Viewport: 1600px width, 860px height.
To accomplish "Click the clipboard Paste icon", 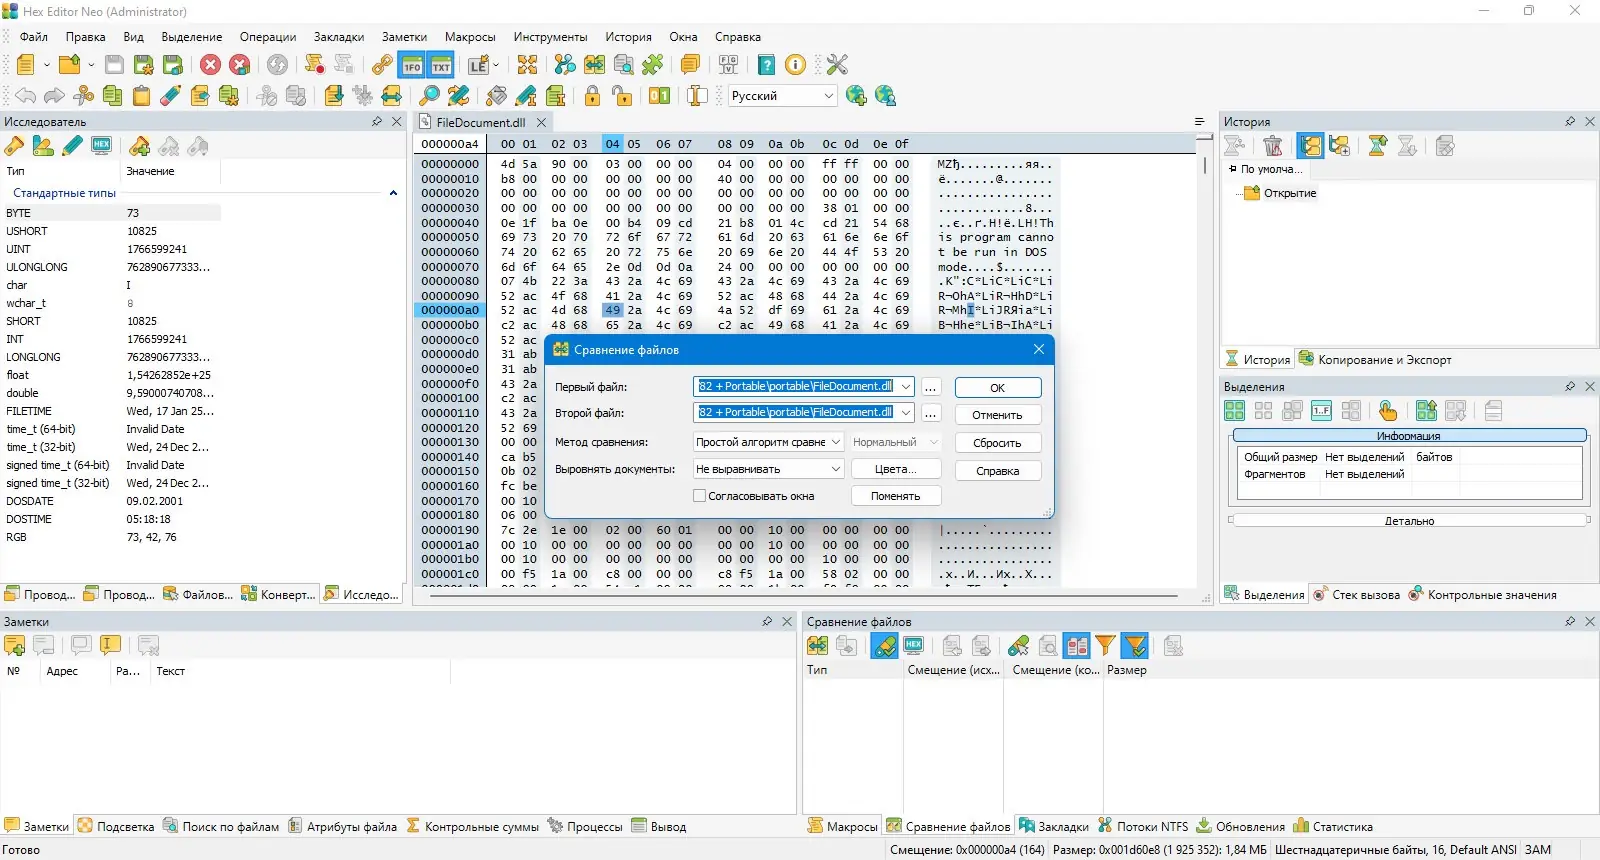I will pos(142,95).
